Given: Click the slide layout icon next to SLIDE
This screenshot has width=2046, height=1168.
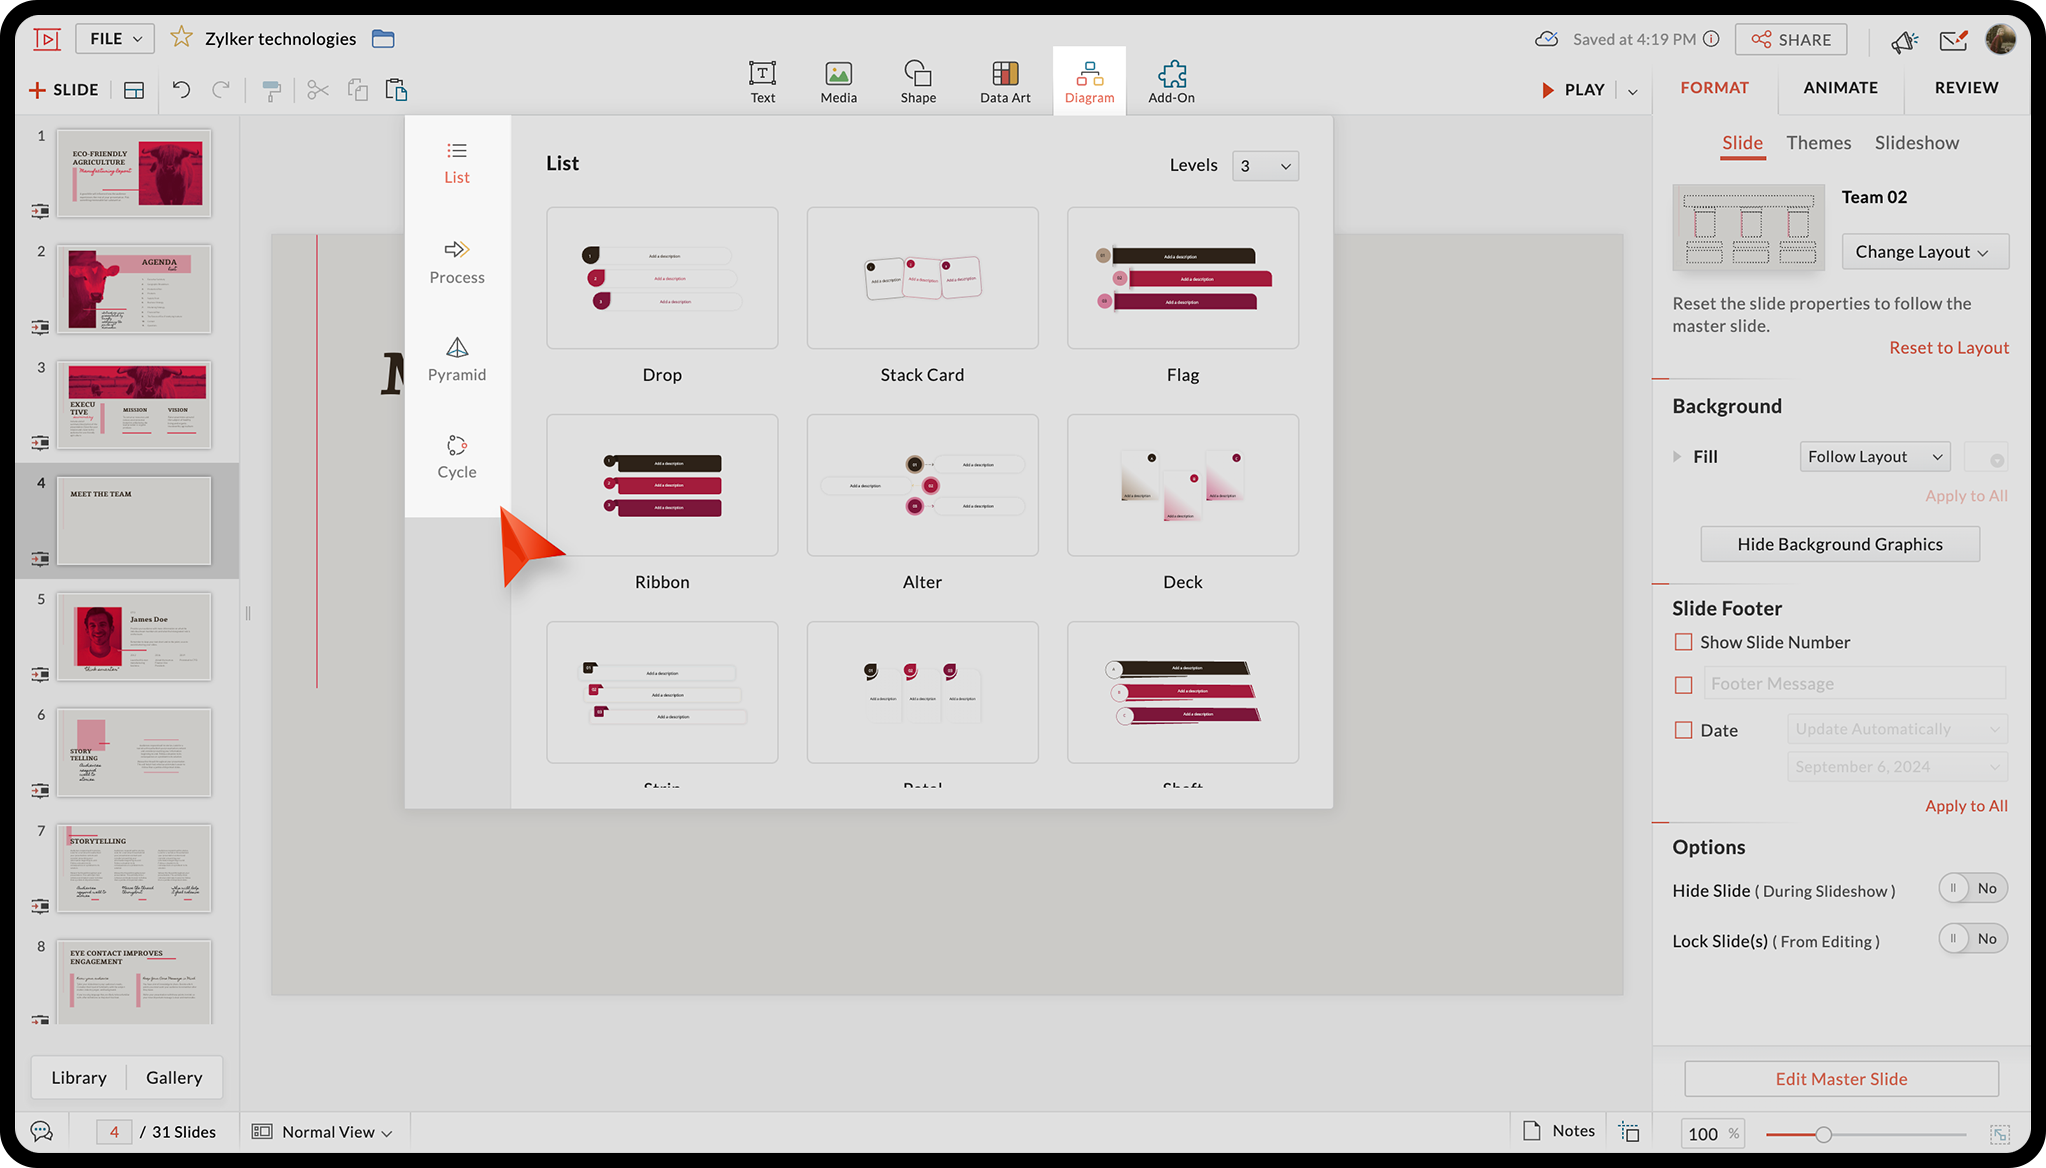Looking at the screenshot, I should 134,90.
